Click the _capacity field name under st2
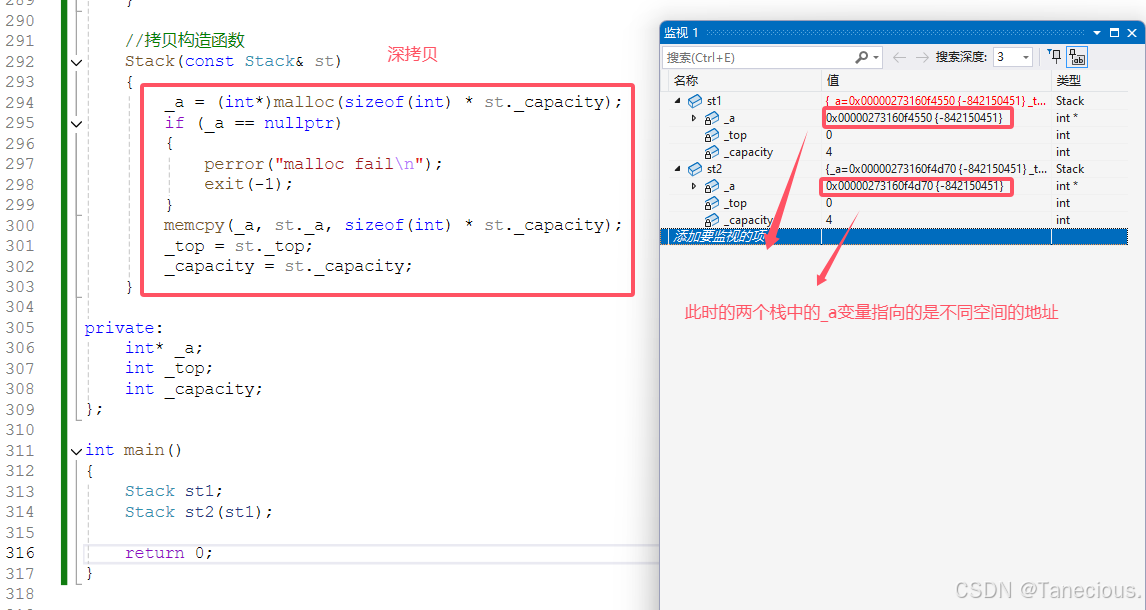Screen dimensions: 1146x610 click(748, 220)
